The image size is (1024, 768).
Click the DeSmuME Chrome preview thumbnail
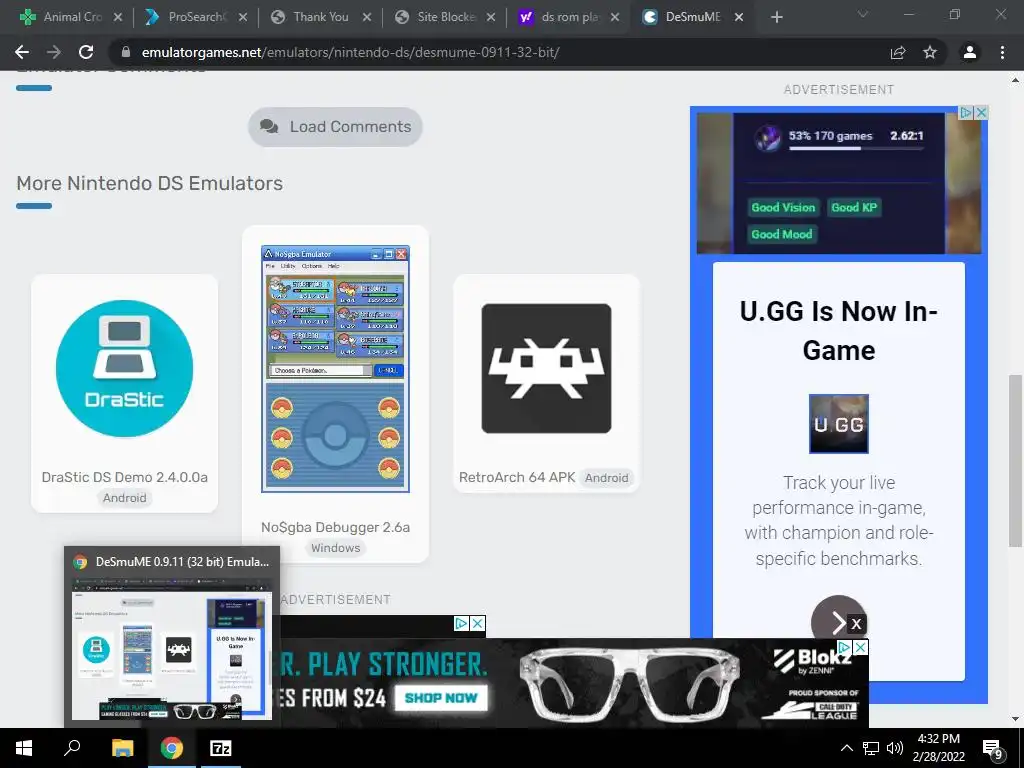(x=172, y=647)
